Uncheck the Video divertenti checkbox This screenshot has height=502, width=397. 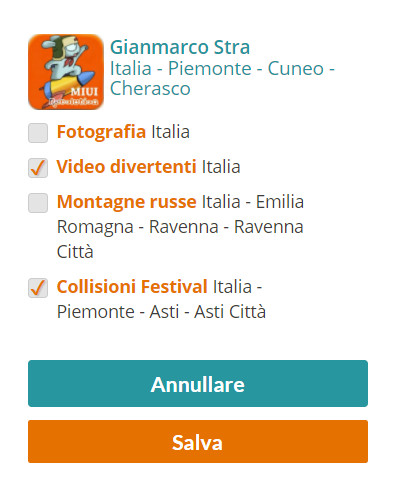(x=38, y=168)
